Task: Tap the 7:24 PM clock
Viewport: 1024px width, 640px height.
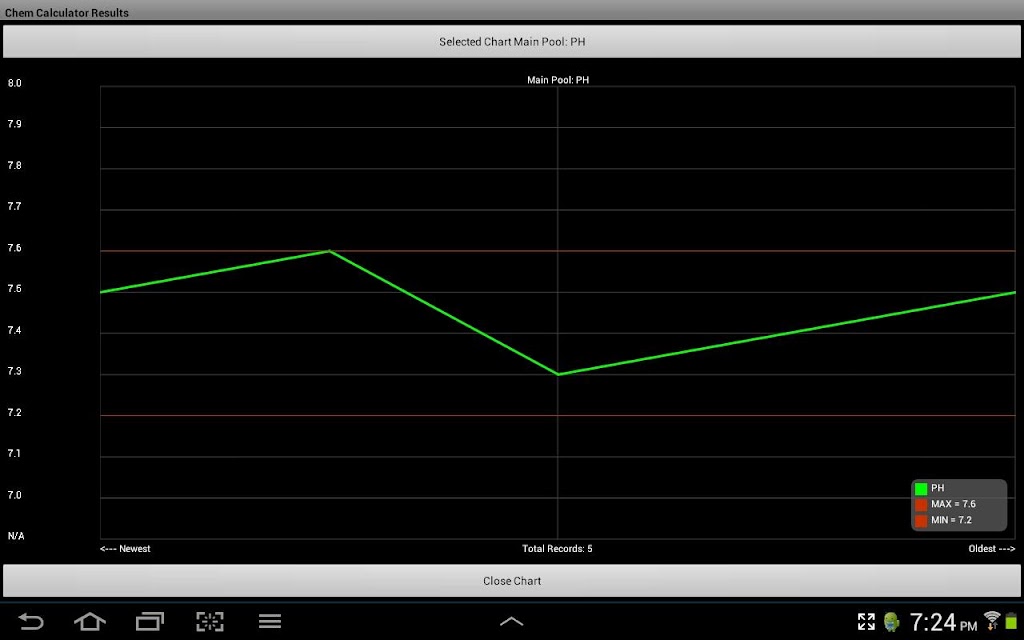Action: coord(943,622)
